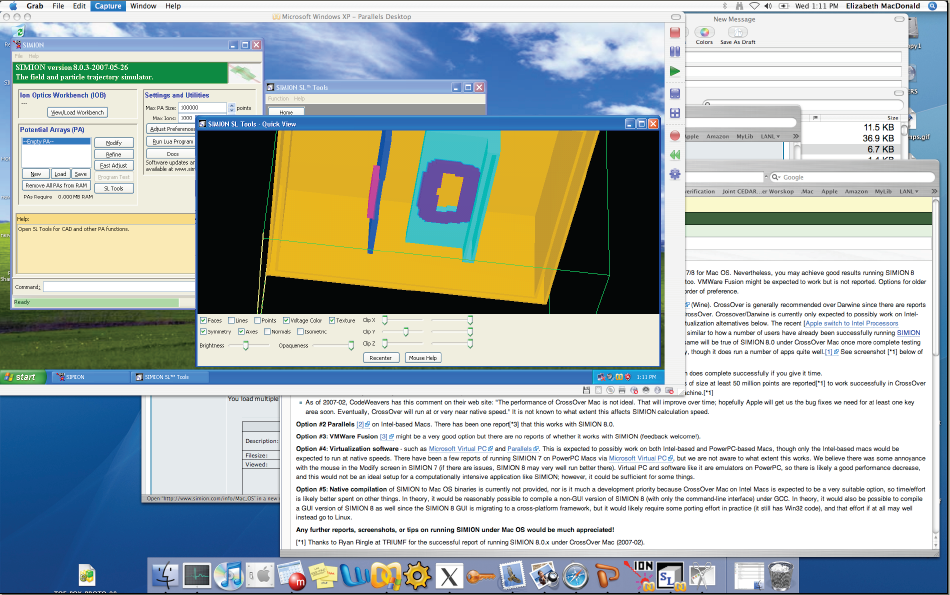Click Remove All PAs from RAM
This screenshot has width=950, height=595.
coord(56,185)
